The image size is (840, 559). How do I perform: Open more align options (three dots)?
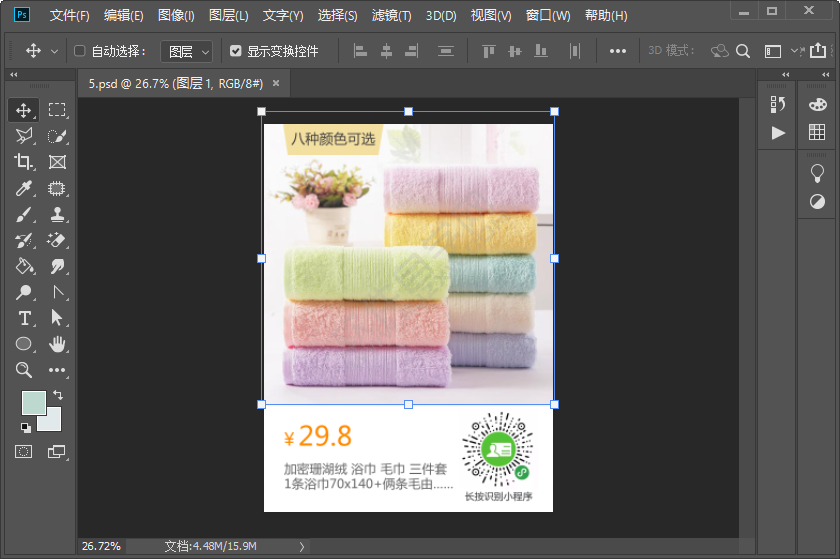pyautogui.click(x=618, y=51)
